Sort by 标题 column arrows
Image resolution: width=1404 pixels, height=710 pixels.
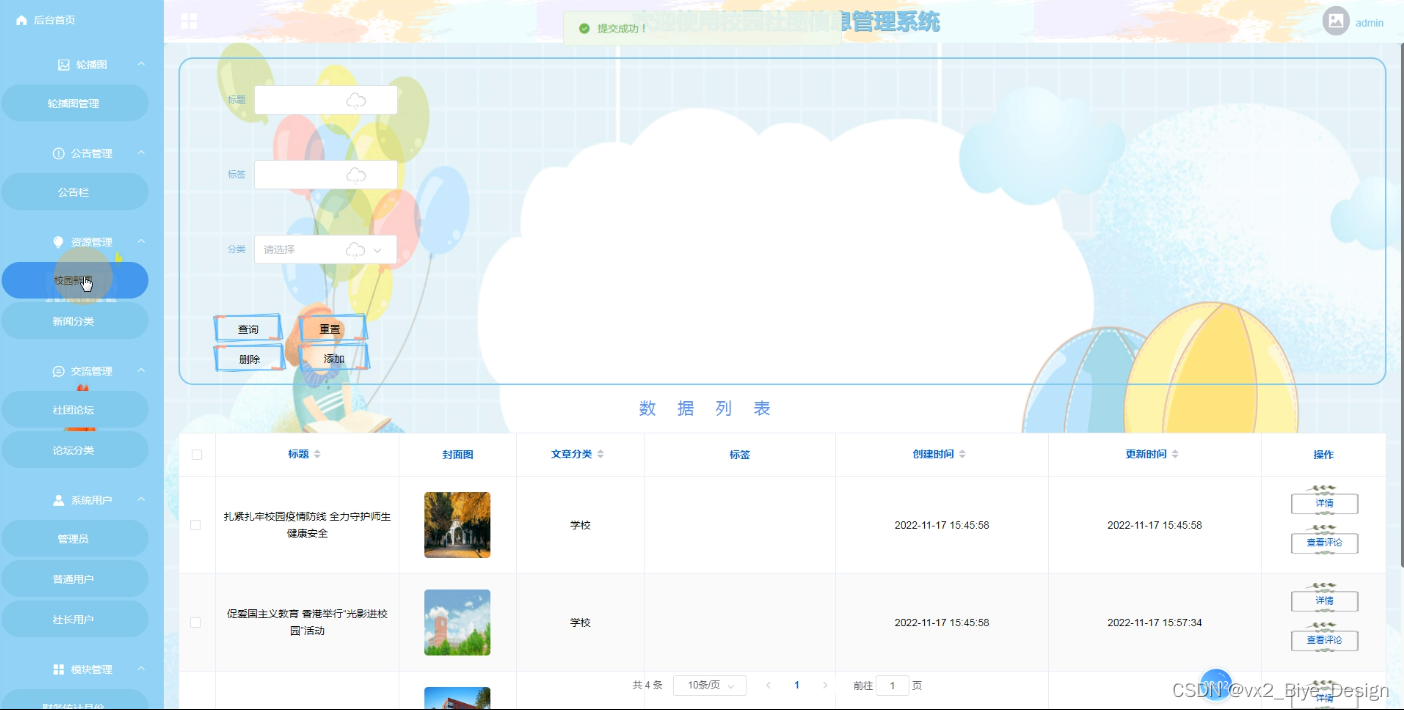[x=317, y=454]
